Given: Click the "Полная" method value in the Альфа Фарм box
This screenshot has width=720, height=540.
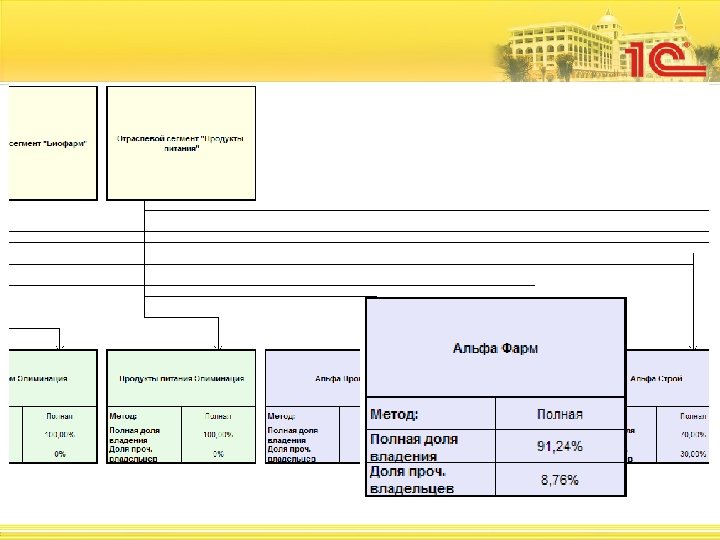Looking at the screenshot, I should pos(560,414).
